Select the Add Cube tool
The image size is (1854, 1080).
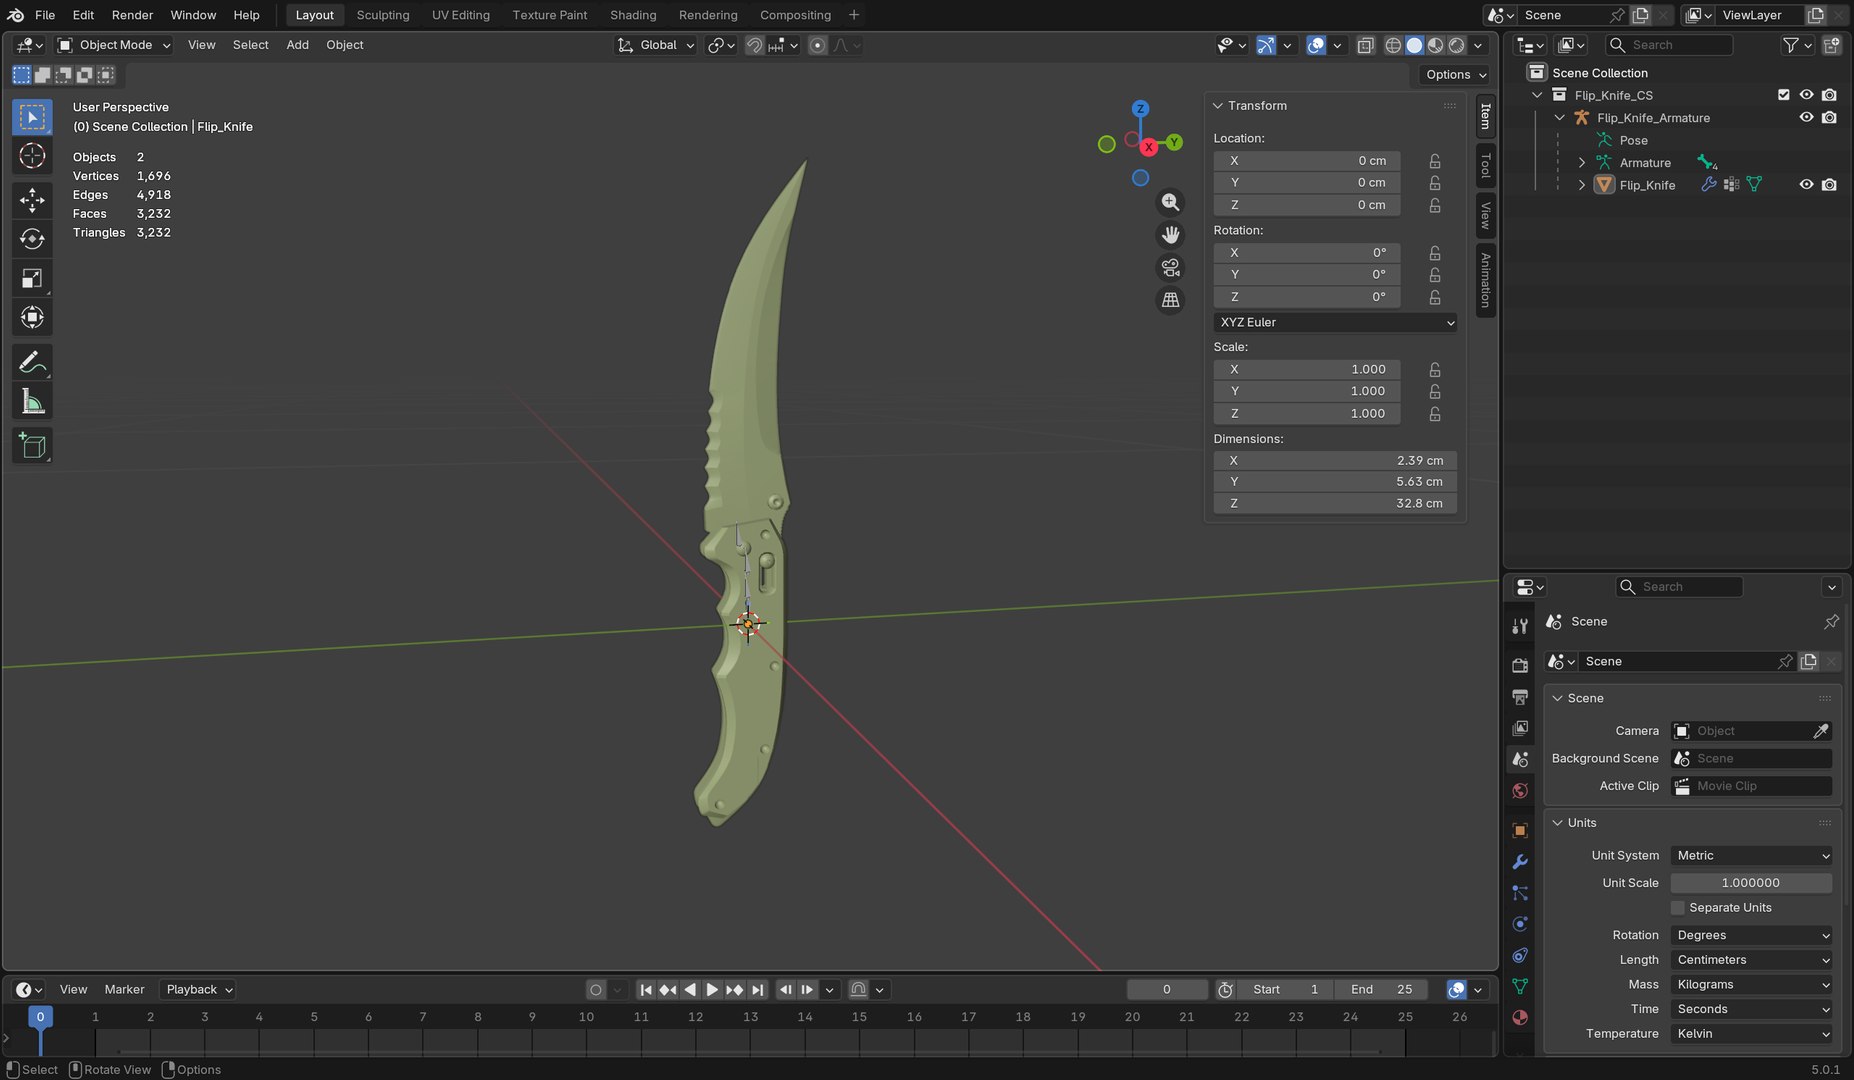(32, 446)
